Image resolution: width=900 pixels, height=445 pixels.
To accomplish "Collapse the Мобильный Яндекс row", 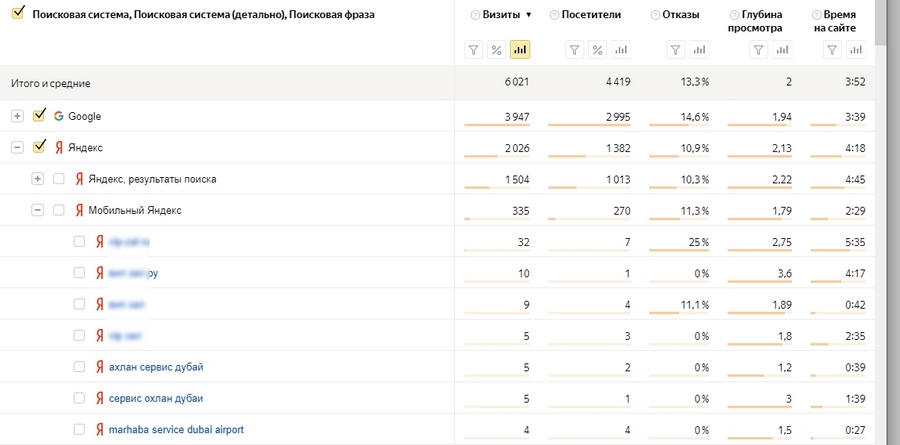I will point(37,210).
